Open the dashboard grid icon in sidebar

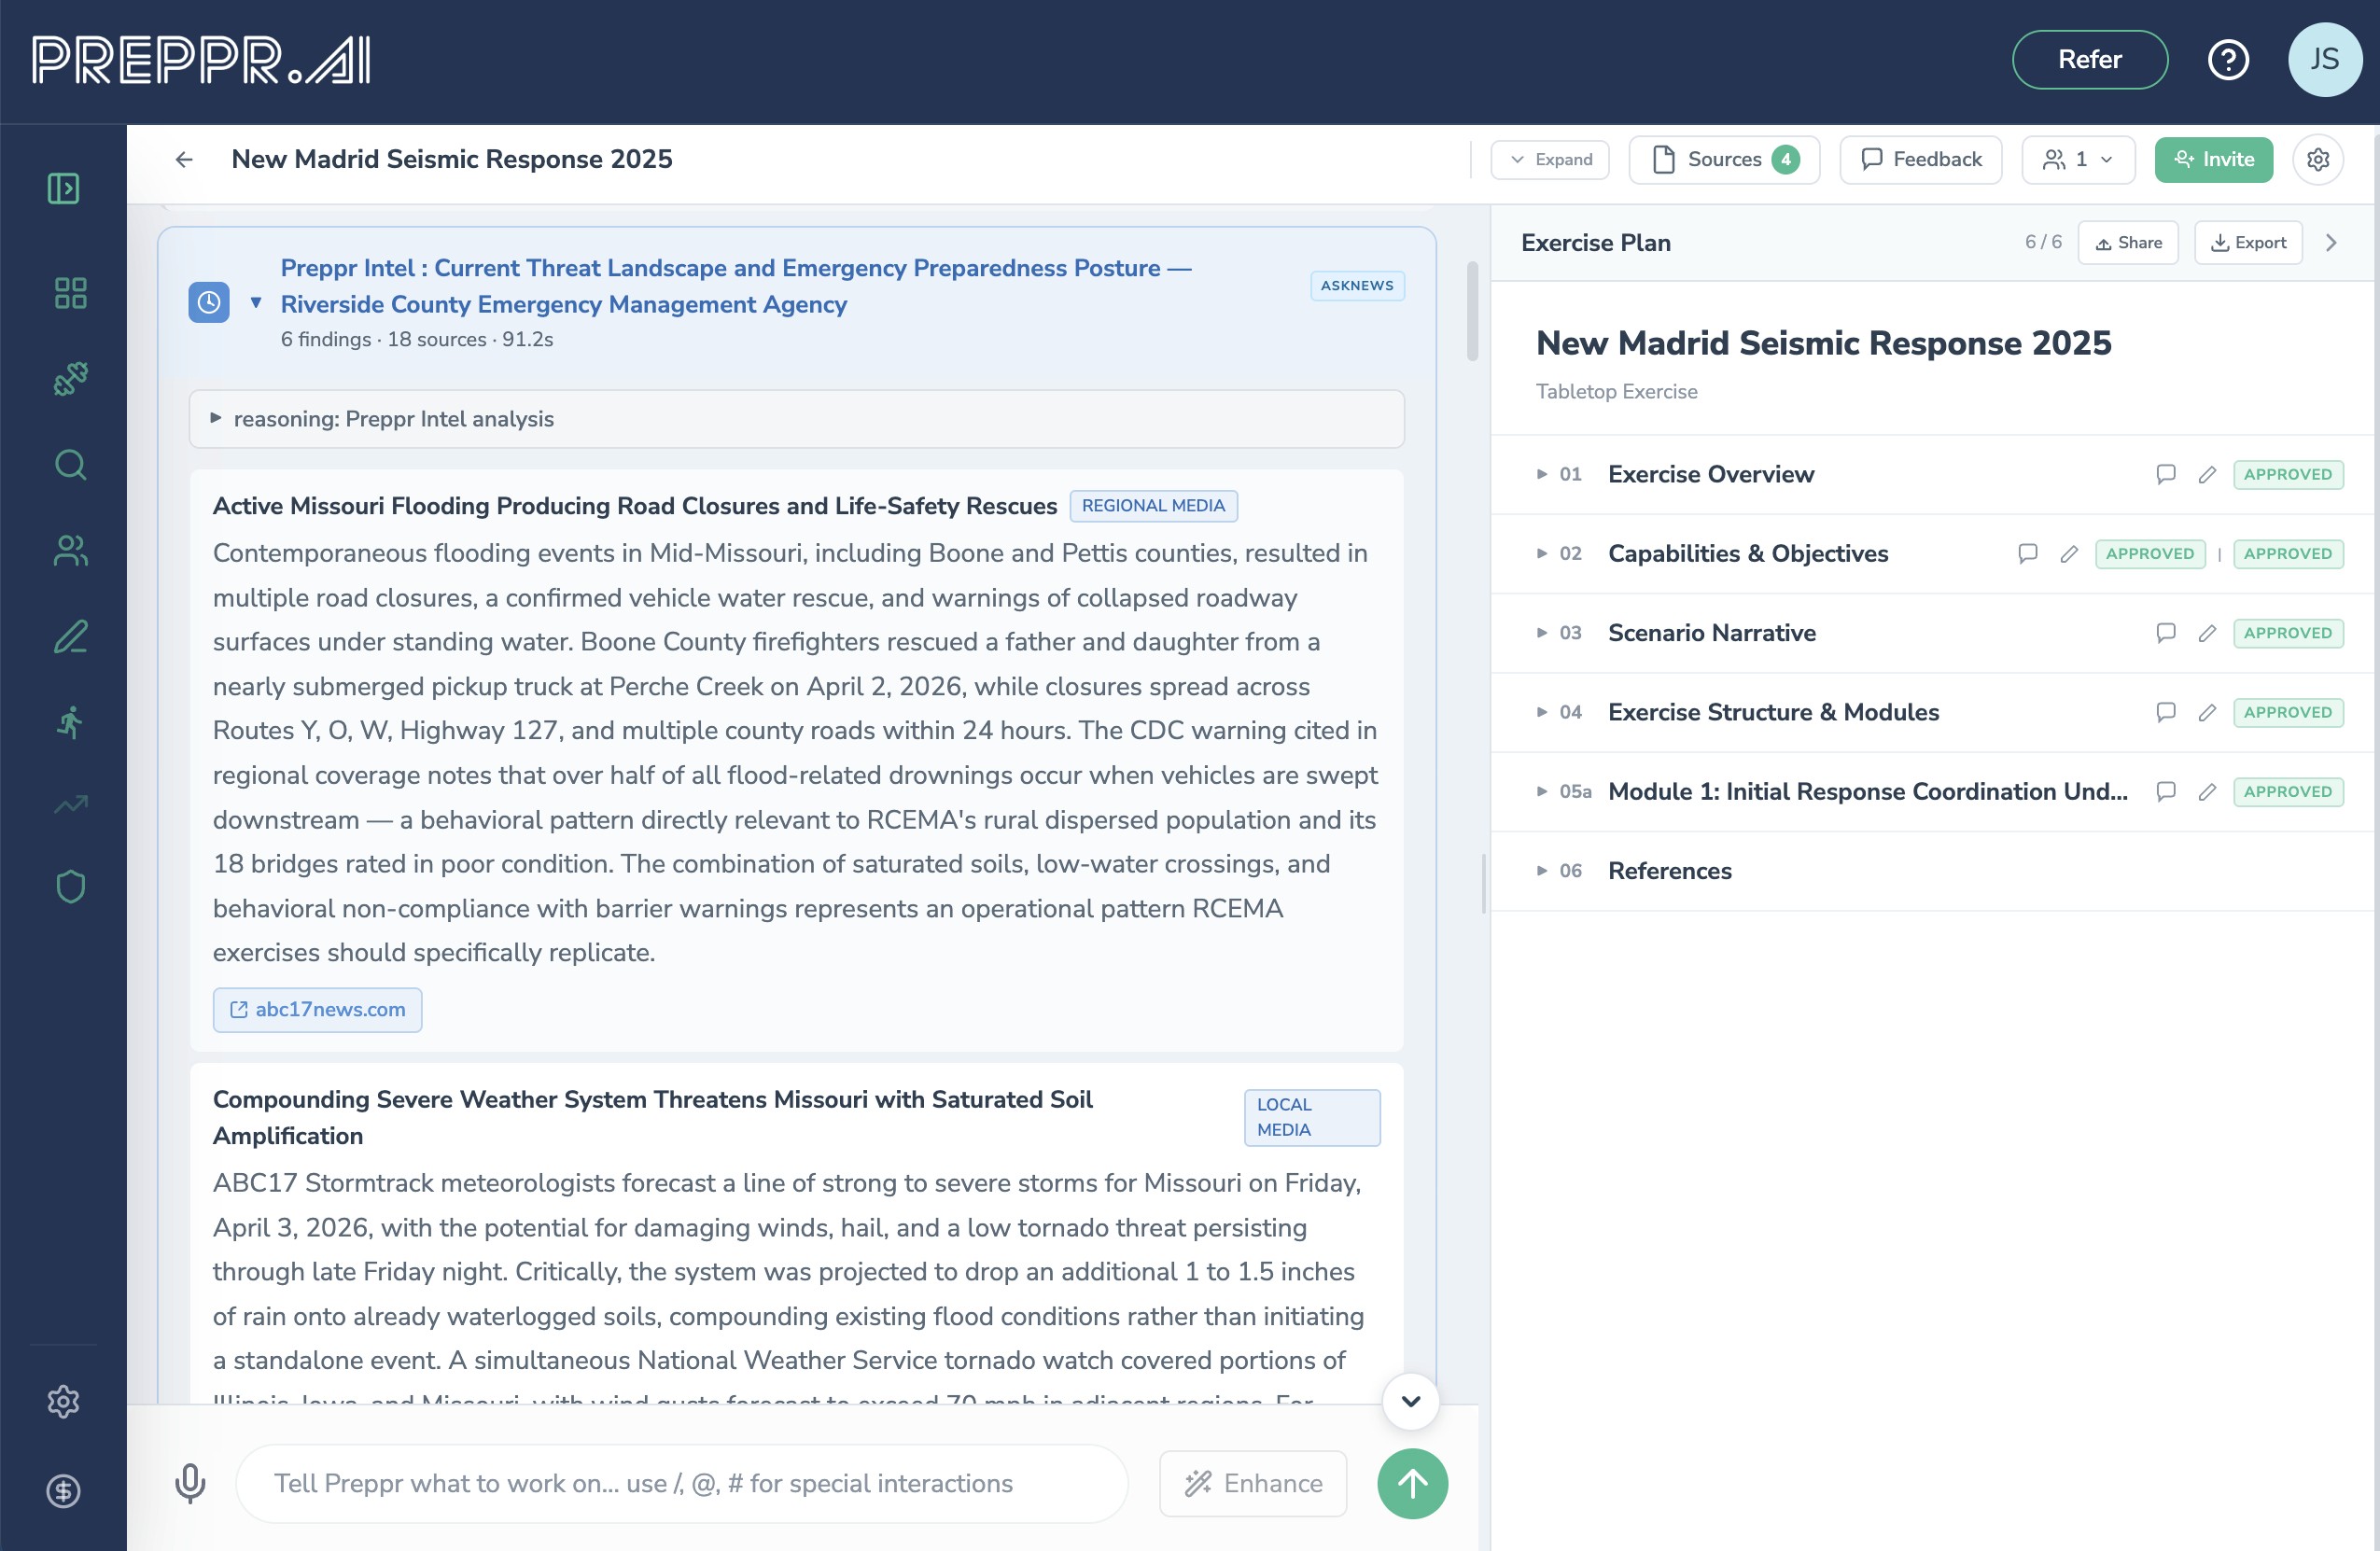click(70, 293)
